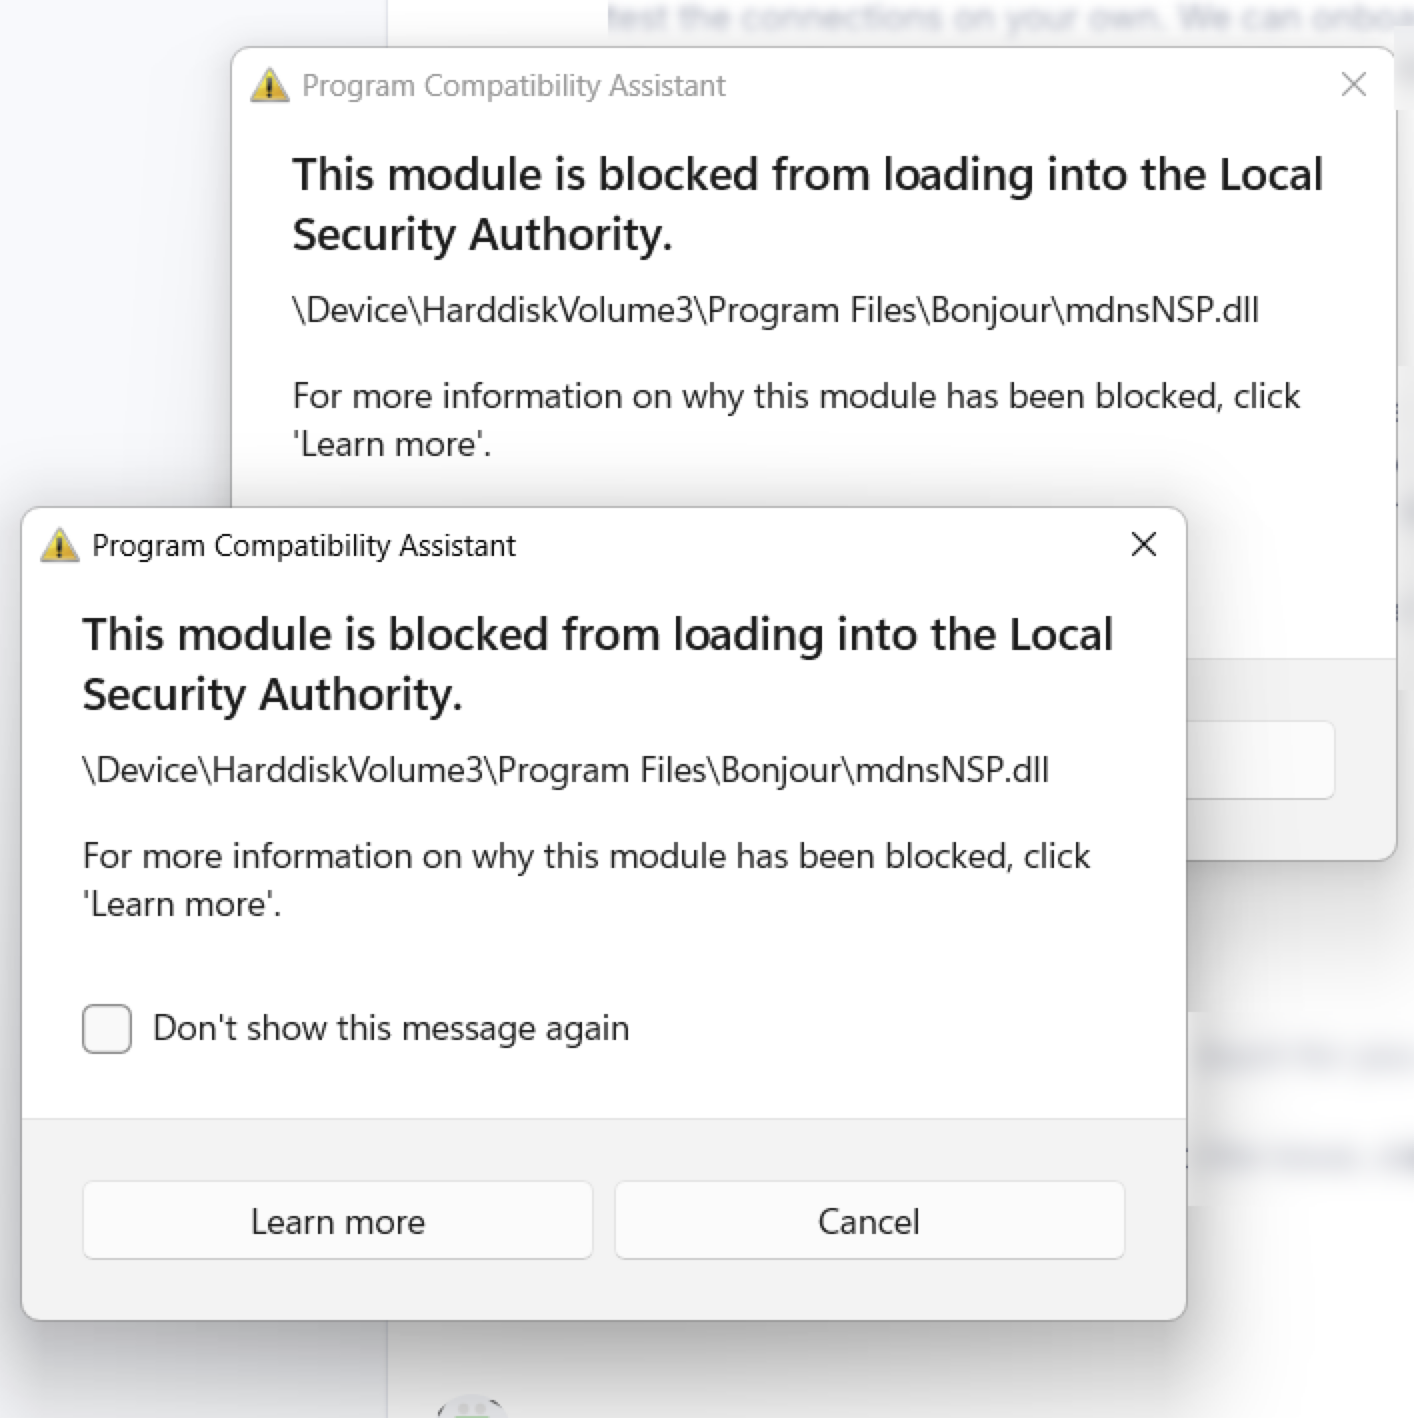Image resolution: width=1414 pixels, height=1418 pixels.
Task: Close the front Program Compatibility Assistant dialog
Action: point(1143,545)
